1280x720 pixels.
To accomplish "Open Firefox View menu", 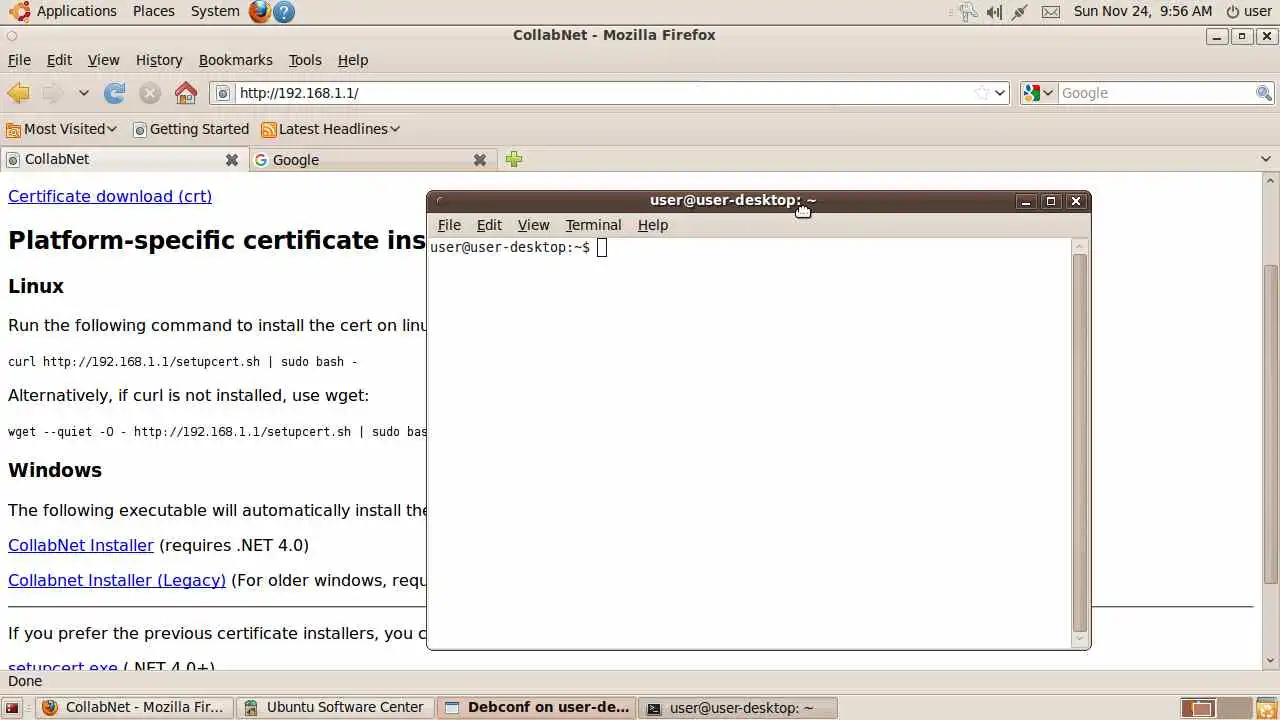I will tap(103, 60).
